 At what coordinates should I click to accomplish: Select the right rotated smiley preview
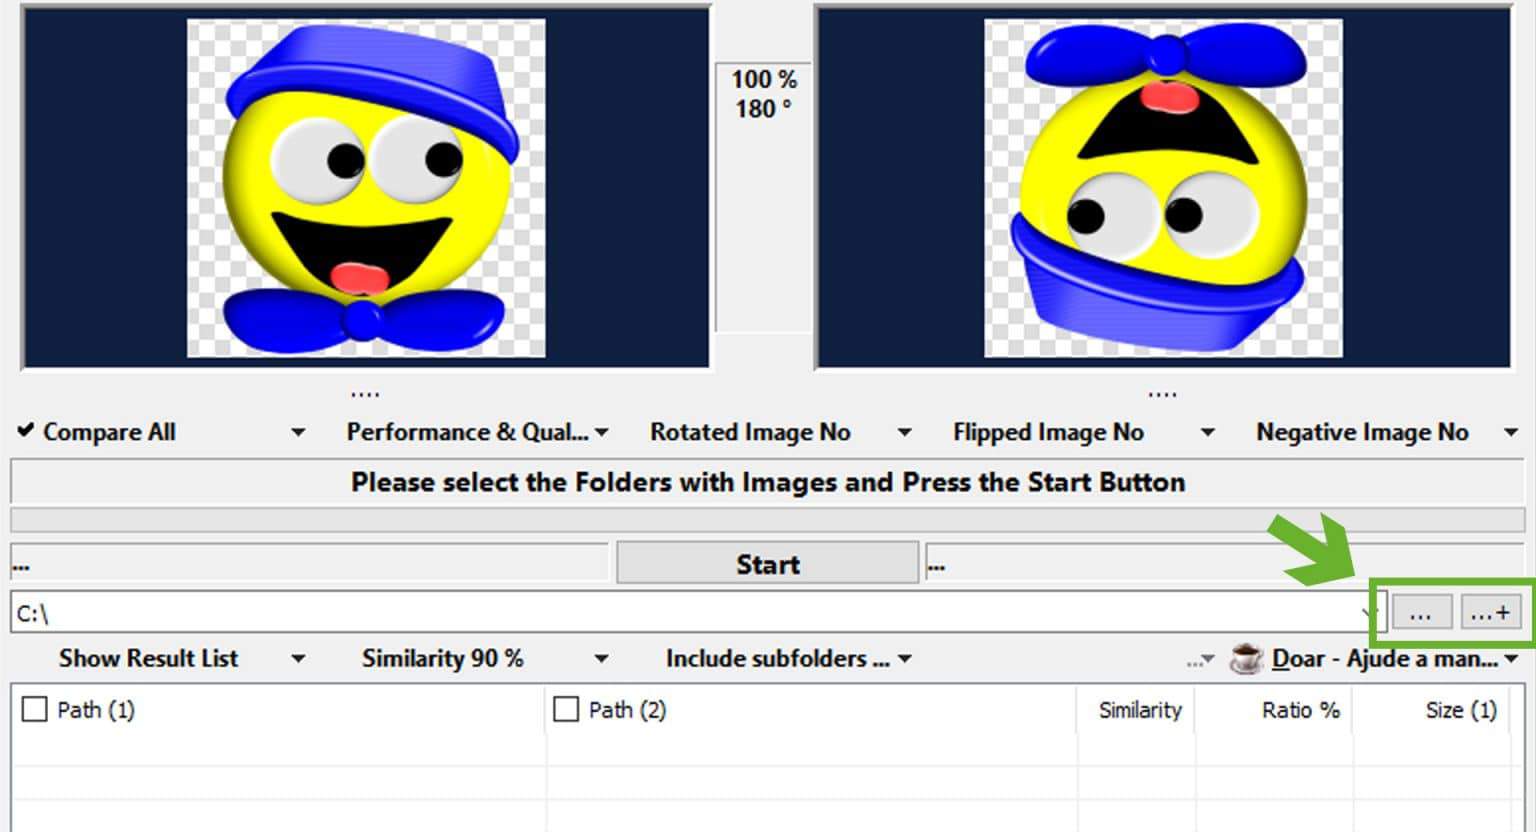(1163, 188)
